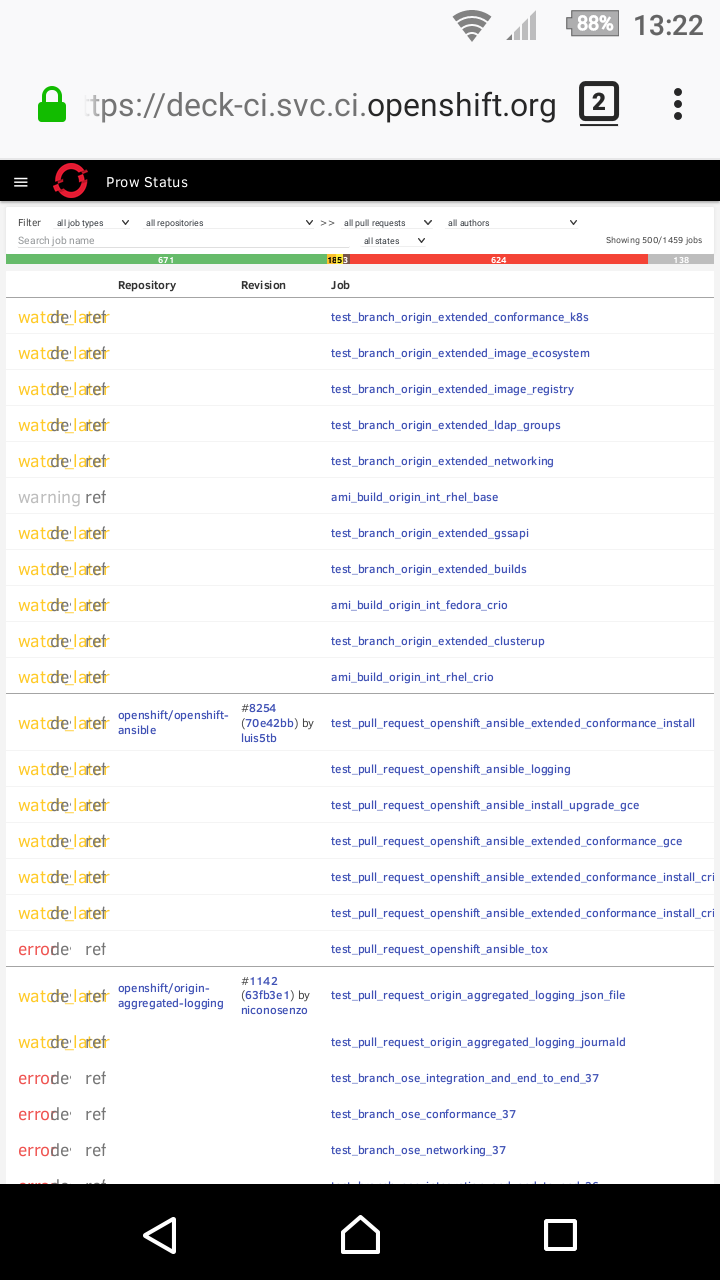This screenshot has width=720, height=1280.
Task: Tap the green secure lock icon
Action: click(x=51, y=104)
